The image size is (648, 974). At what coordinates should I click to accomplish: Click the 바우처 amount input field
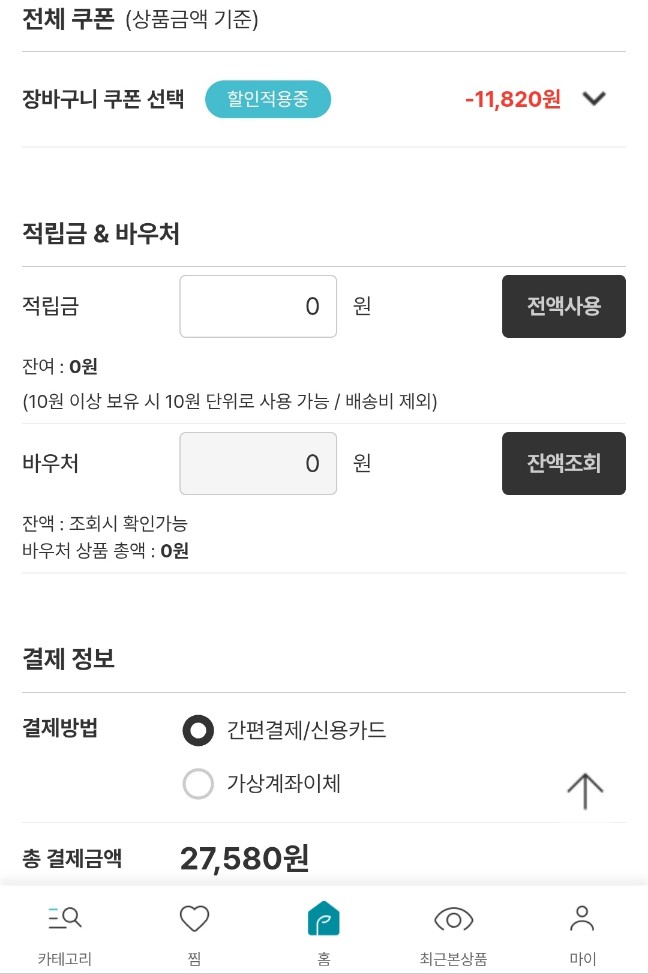[x=258, y=463]
